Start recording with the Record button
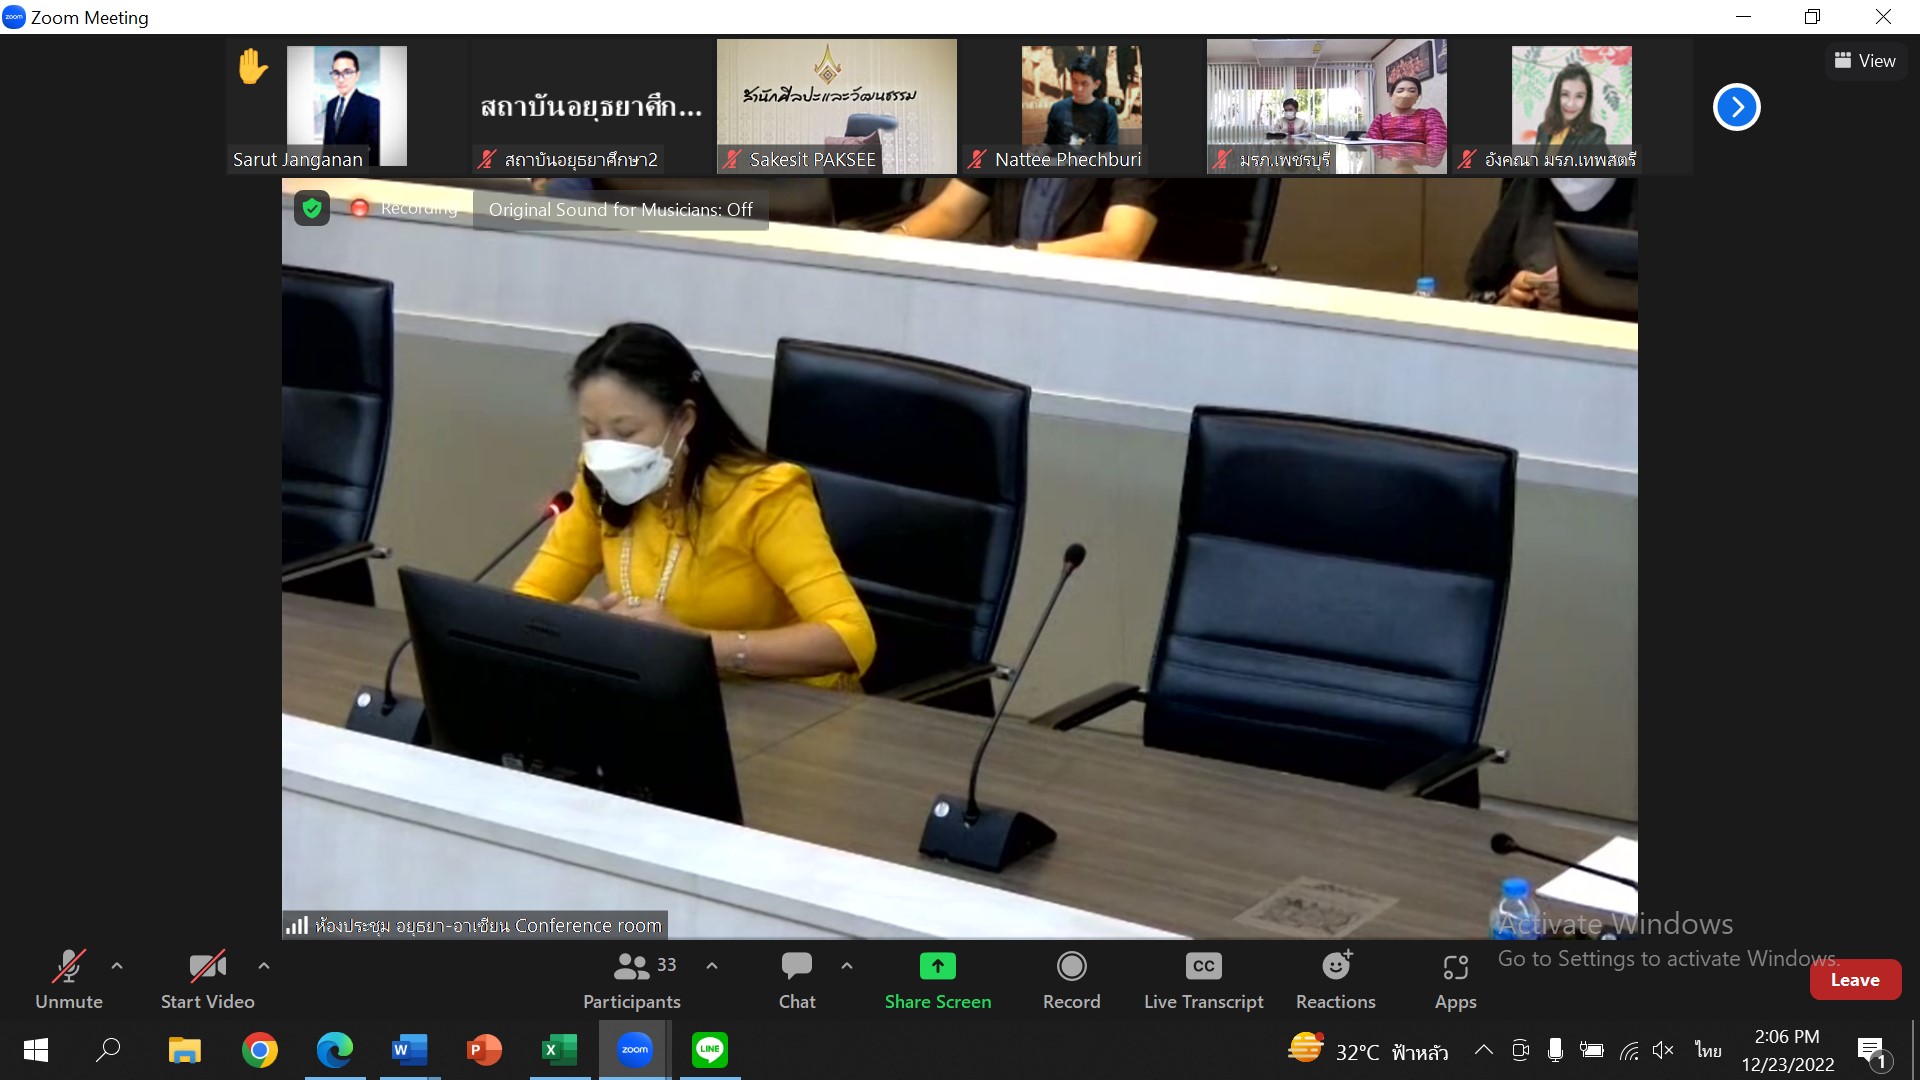 (x=1071, y=980)
